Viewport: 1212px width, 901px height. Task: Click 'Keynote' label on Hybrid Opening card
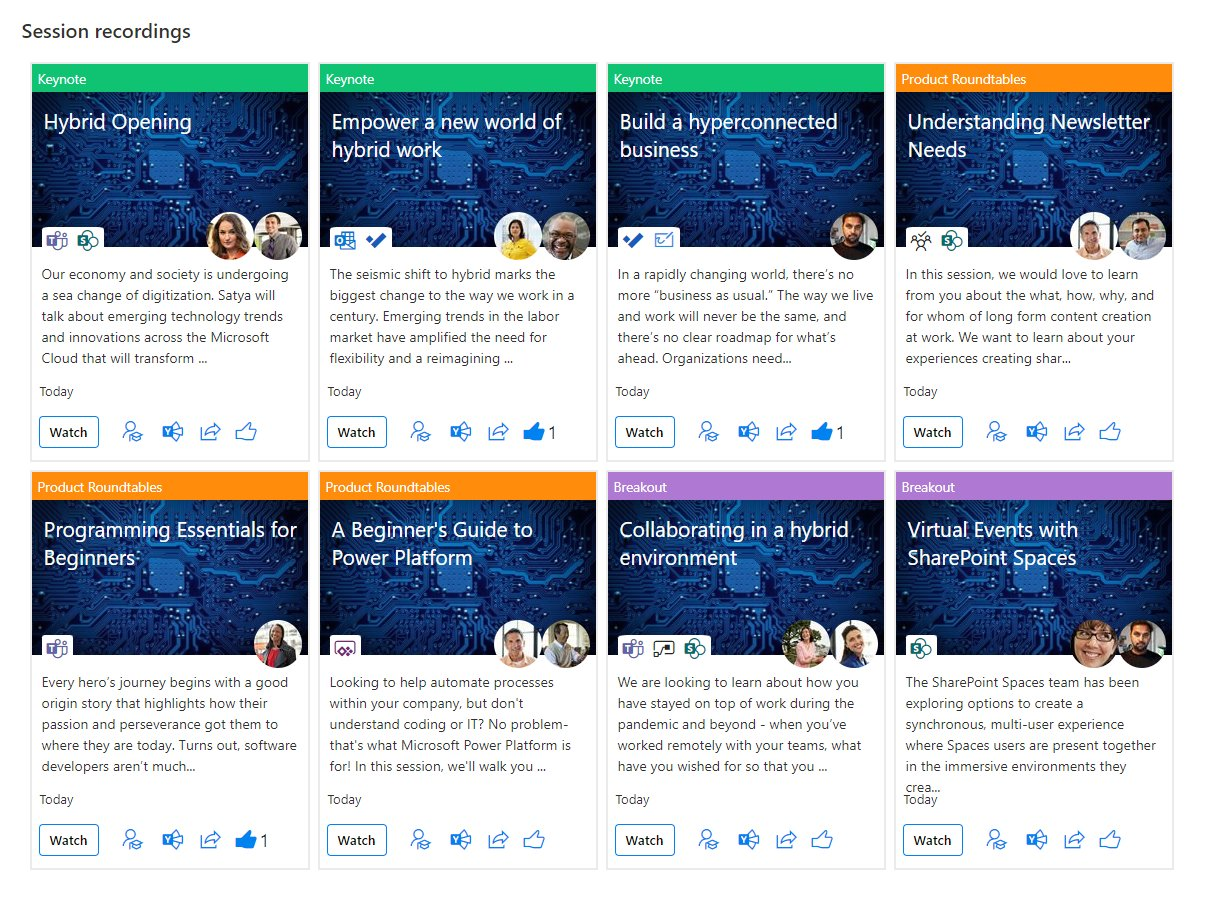point(62,79)
